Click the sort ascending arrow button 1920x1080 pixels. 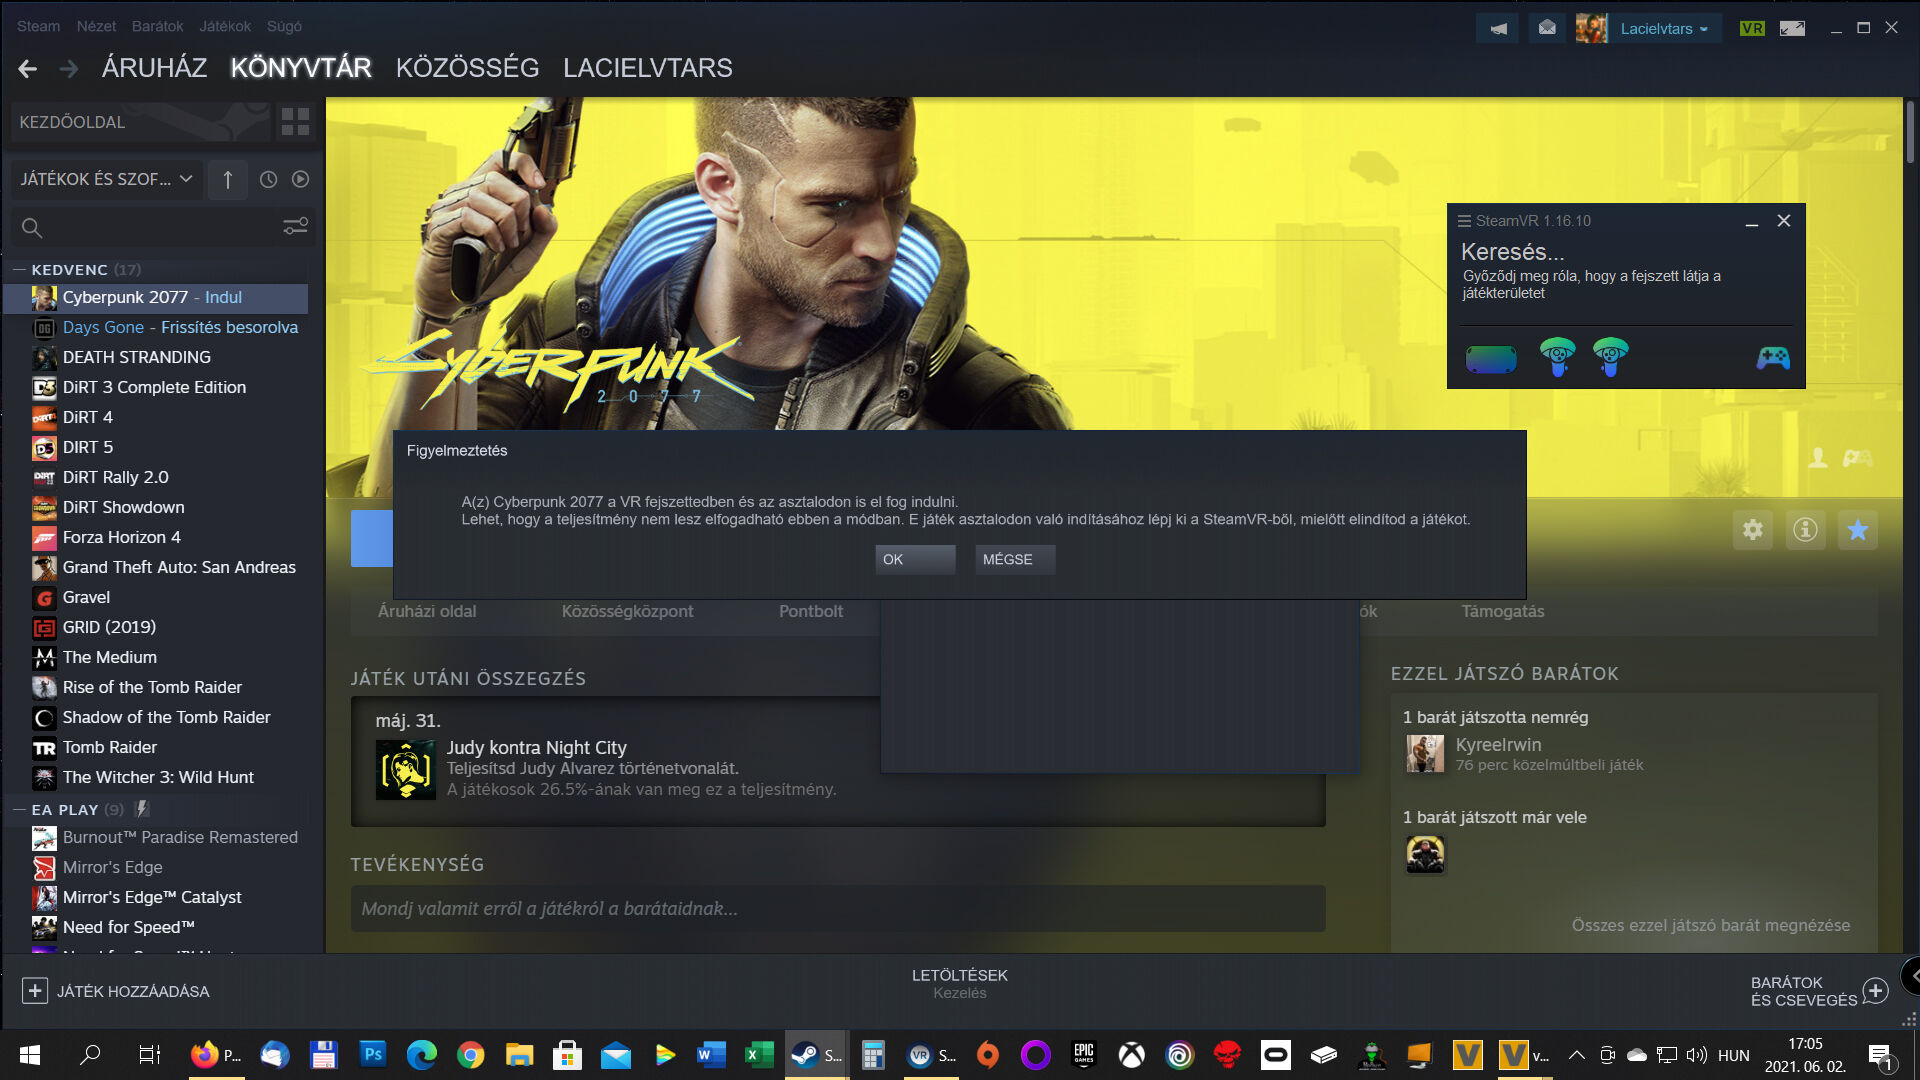[228, 179]
